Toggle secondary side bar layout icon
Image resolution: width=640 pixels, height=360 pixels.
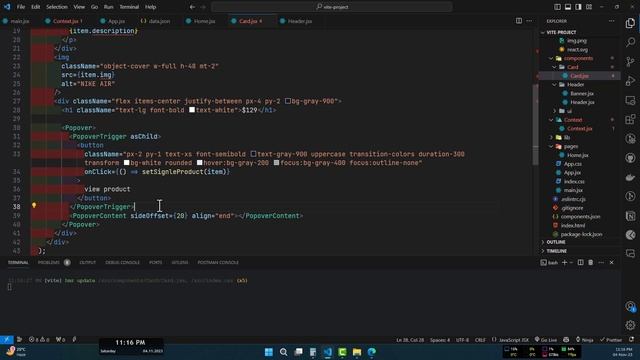click(x=578, y=7)
